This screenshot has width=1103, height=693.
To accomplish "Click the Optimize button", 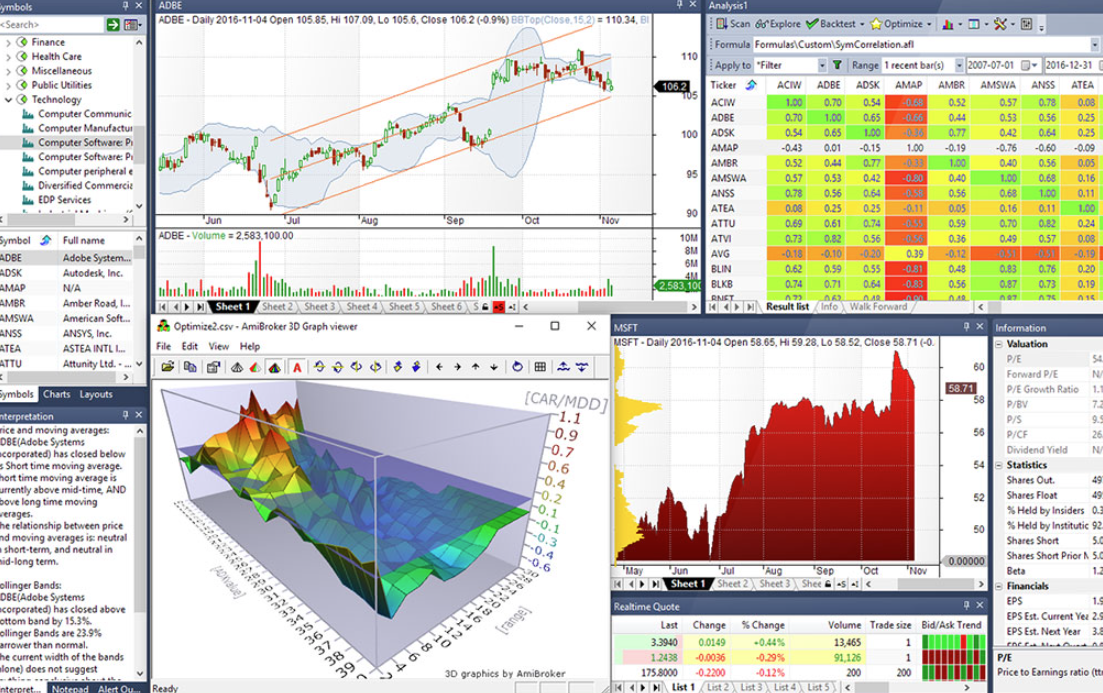I will point(902,24).
